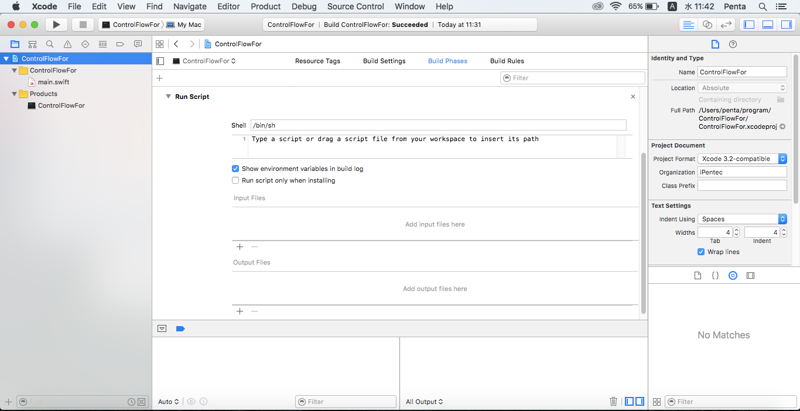Toggle the Navigator pane visibility
Screen dimensions: 800x411
point(749,24)
